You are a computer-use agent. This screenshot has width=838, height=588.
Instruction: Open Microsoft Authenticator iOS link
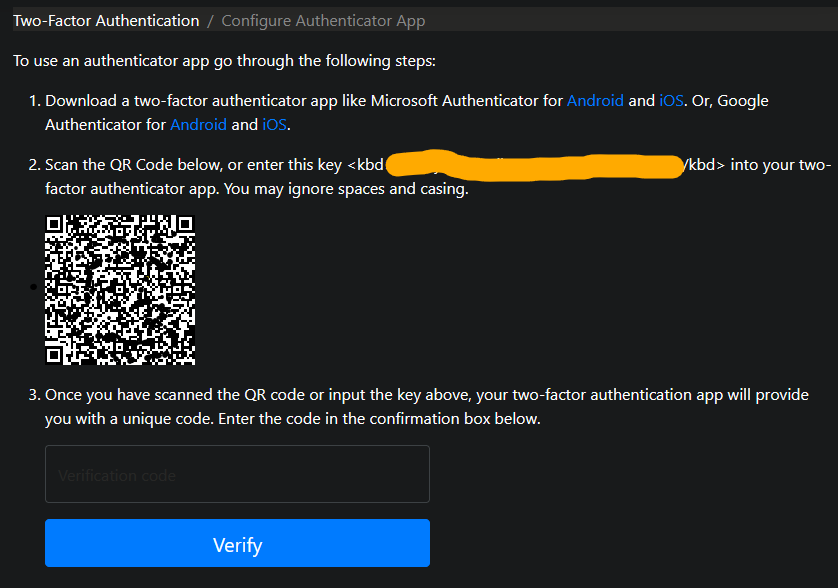pos(671,100)
